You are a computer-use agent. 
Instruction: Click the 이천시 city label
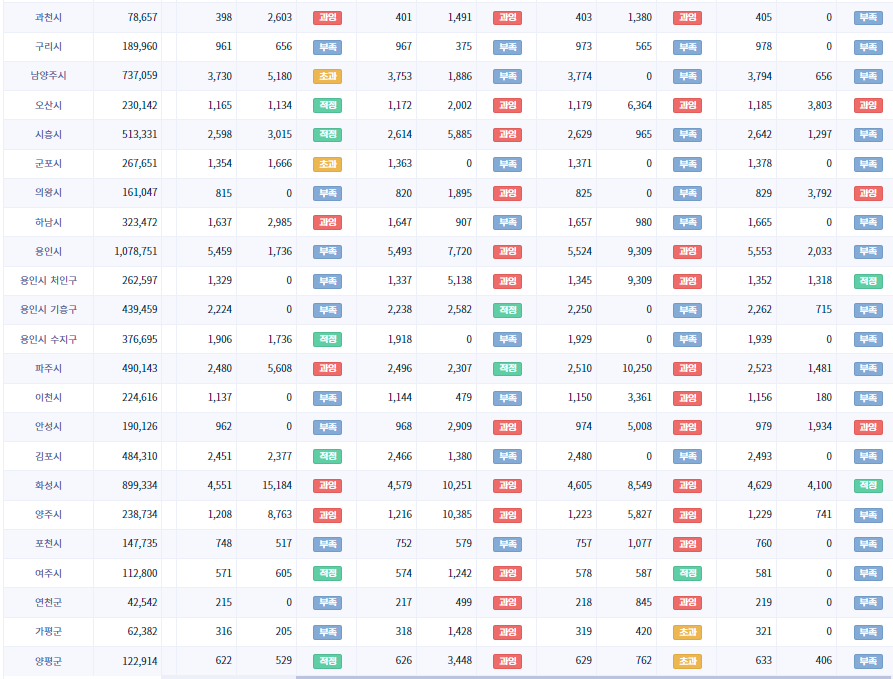click(x=48, y=398)
